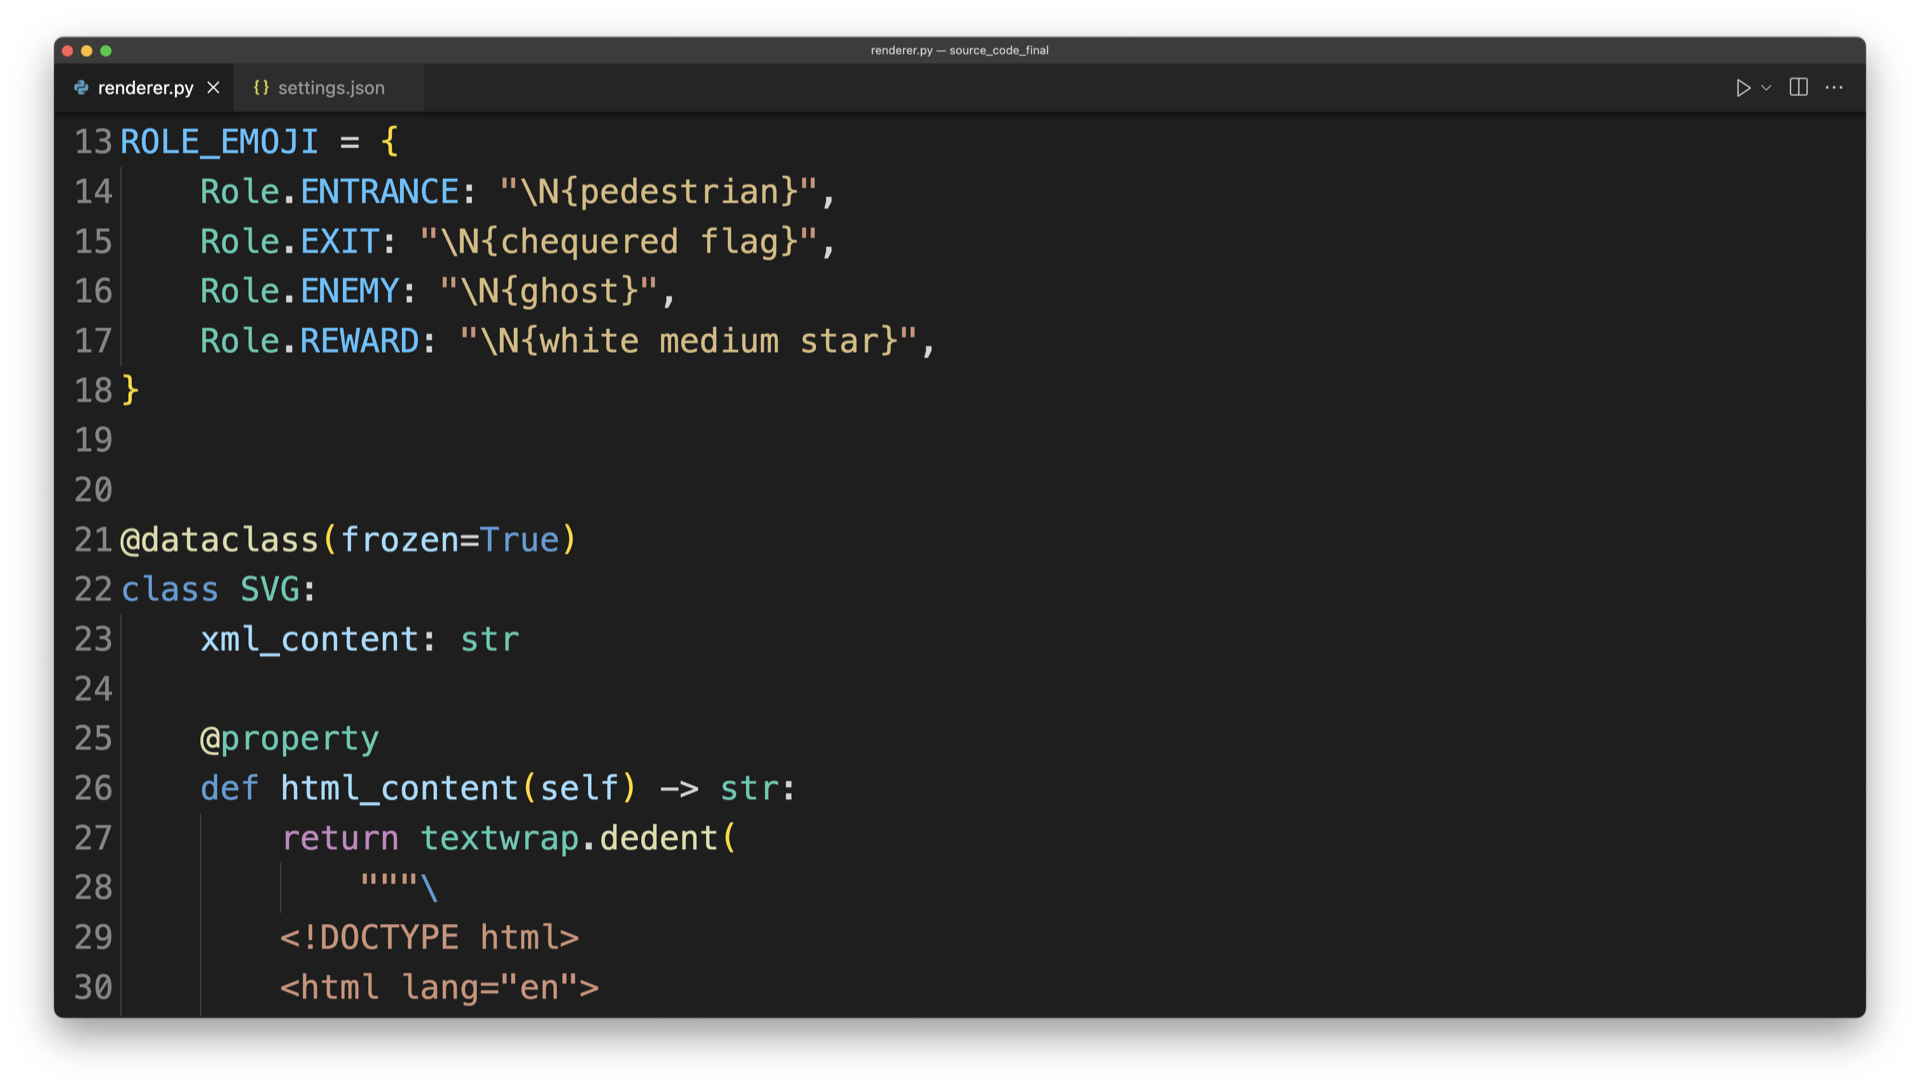Viewport: 1920px width, 1089px height.
Task: Switch to the settings.json tab
Action: [x=330, y=88]
